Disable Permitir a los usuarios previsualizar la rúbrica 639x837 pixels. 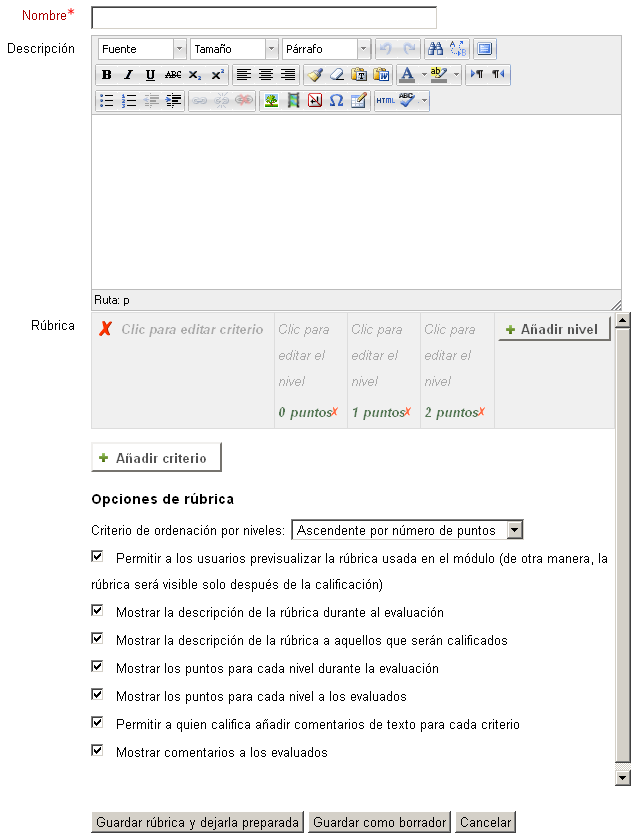[x=97, y=557]
